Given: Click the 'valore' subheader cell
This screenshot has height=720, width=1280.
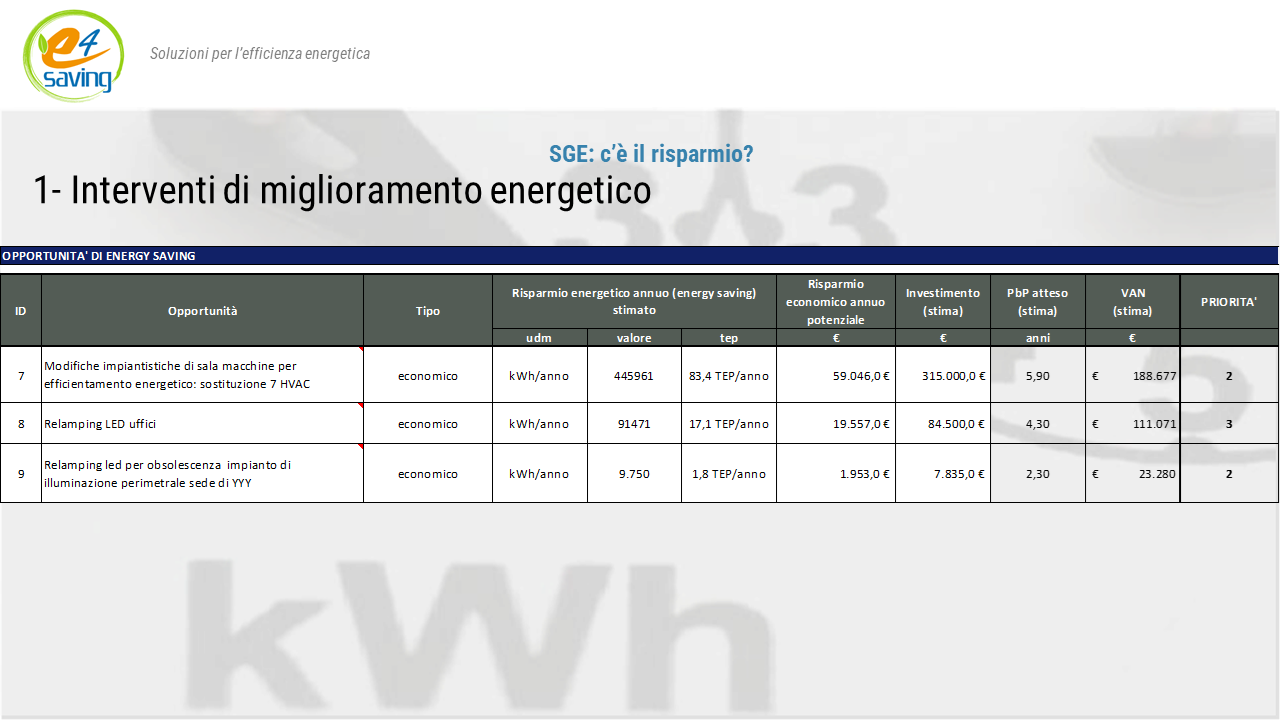Looking at the screenshot, I should point(634,338).
